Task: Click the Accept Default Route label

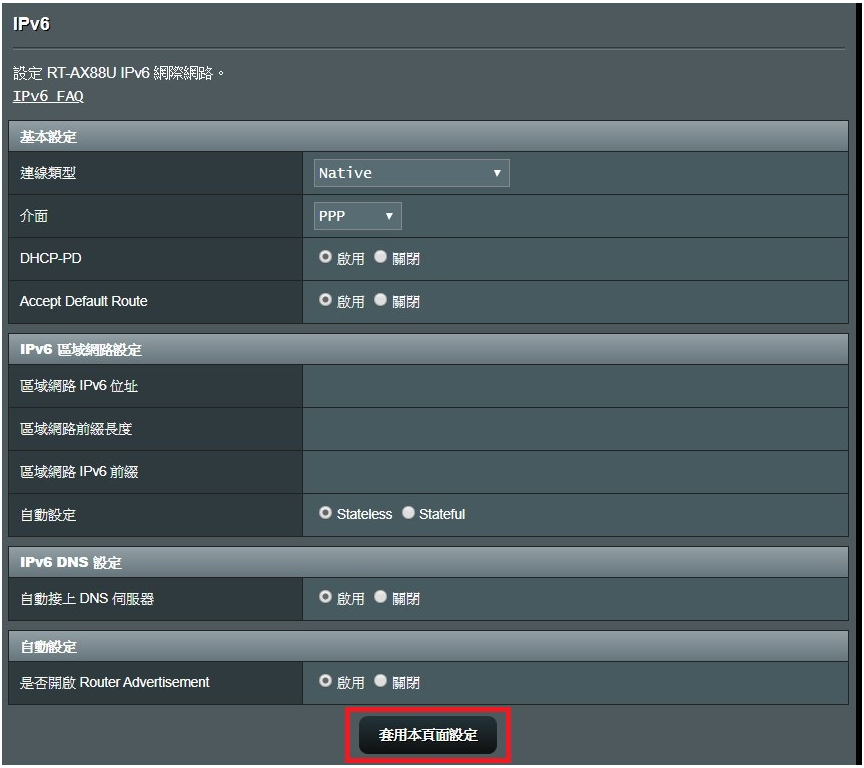Action: coord(83,301)
